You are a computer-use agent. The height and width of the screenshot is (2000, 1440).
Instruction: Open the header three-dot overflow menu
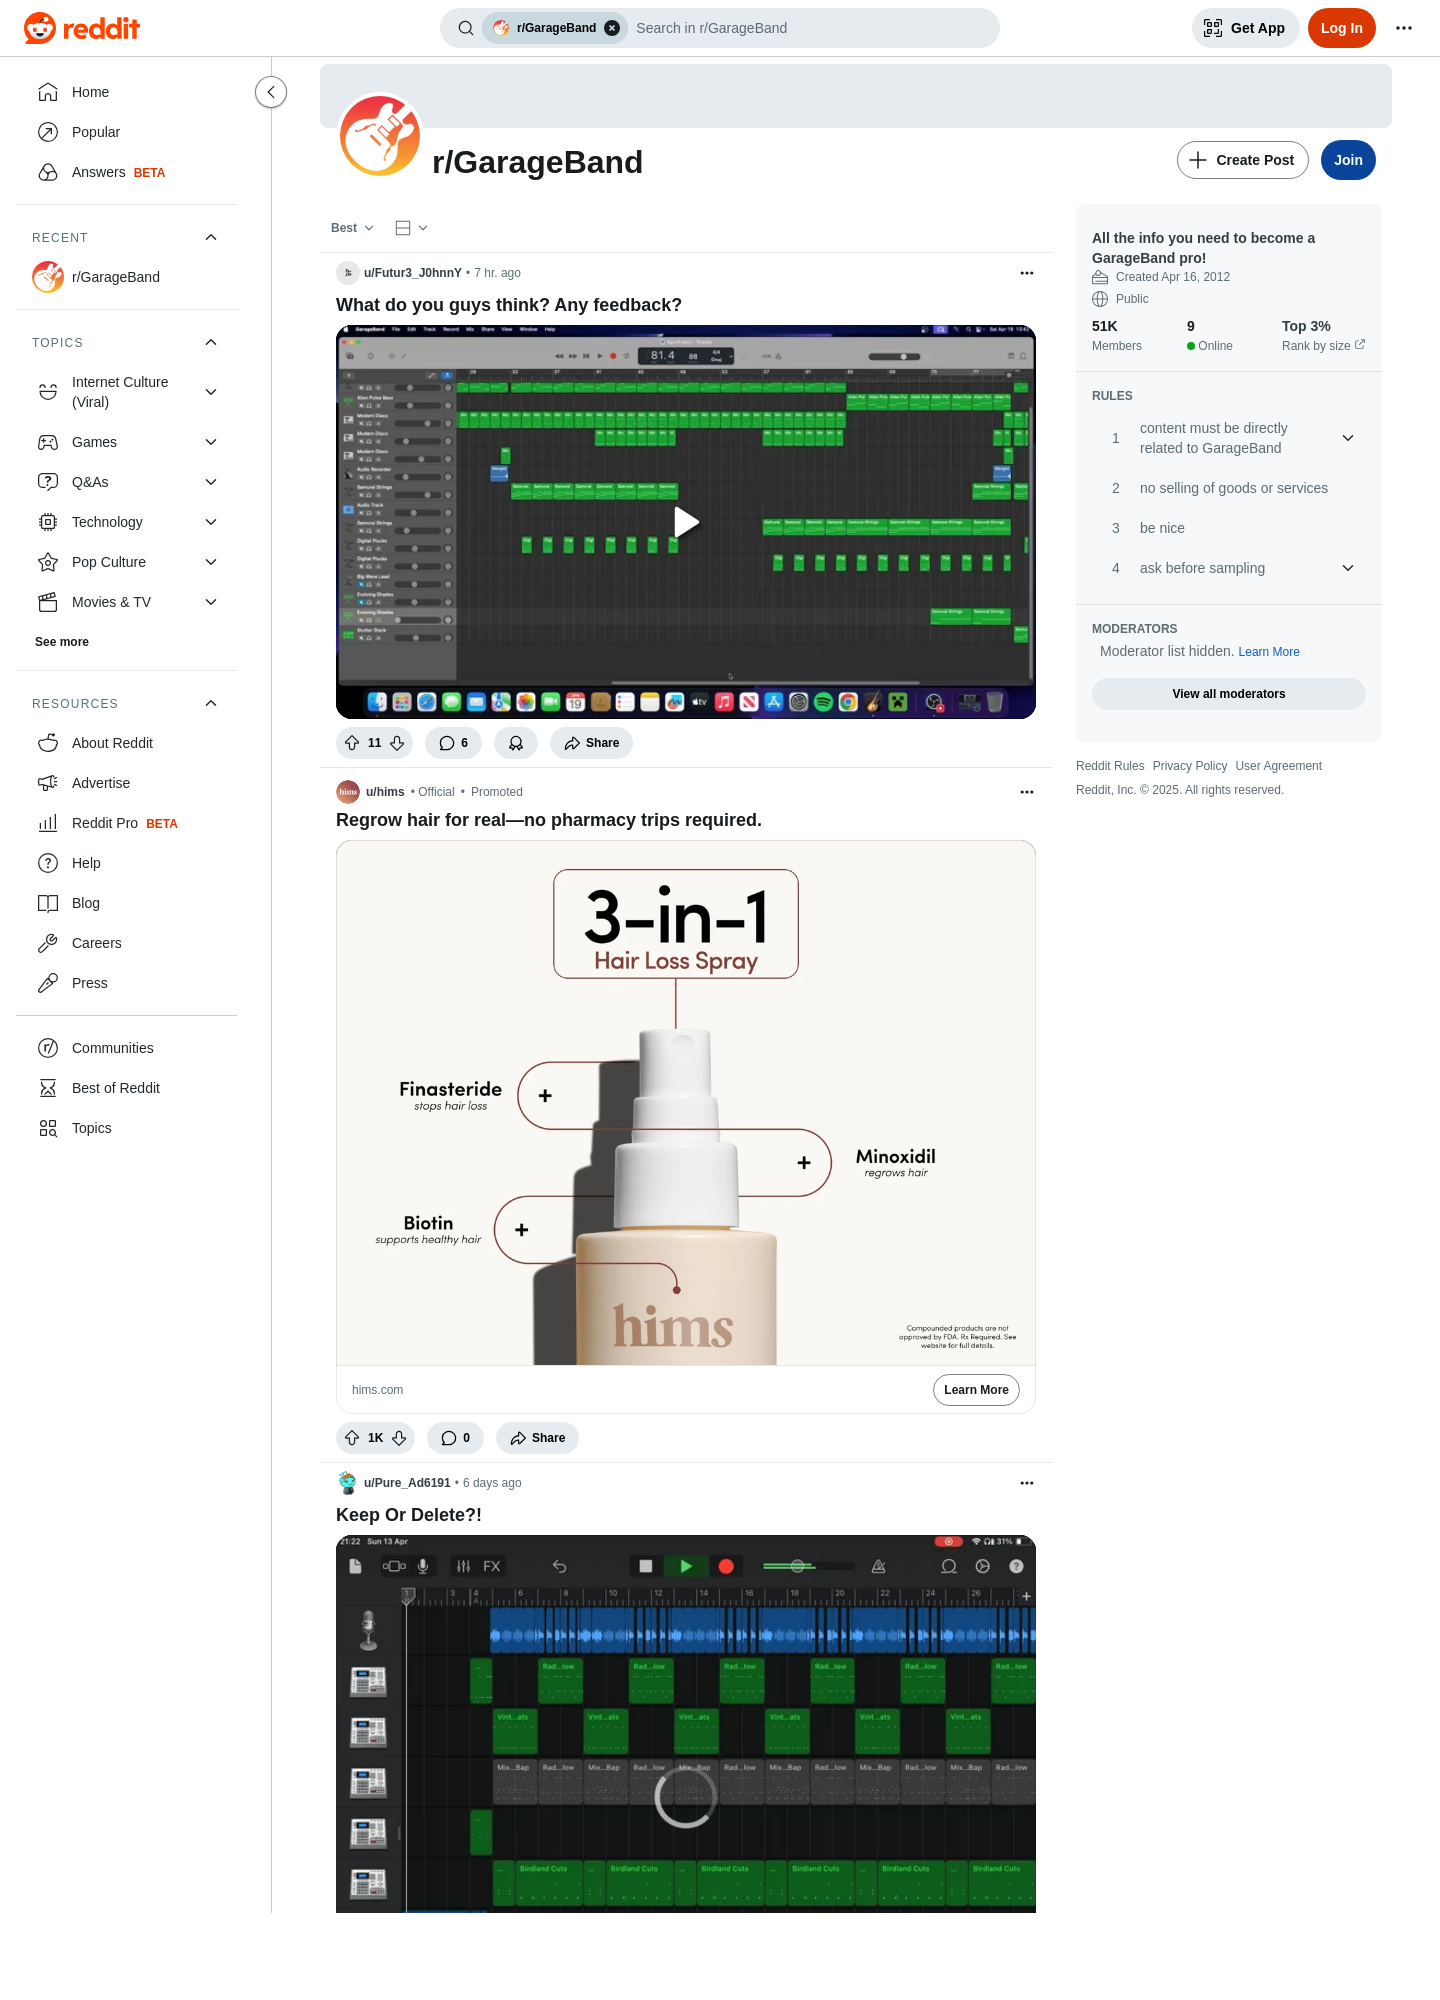[x=1404, y=28]
